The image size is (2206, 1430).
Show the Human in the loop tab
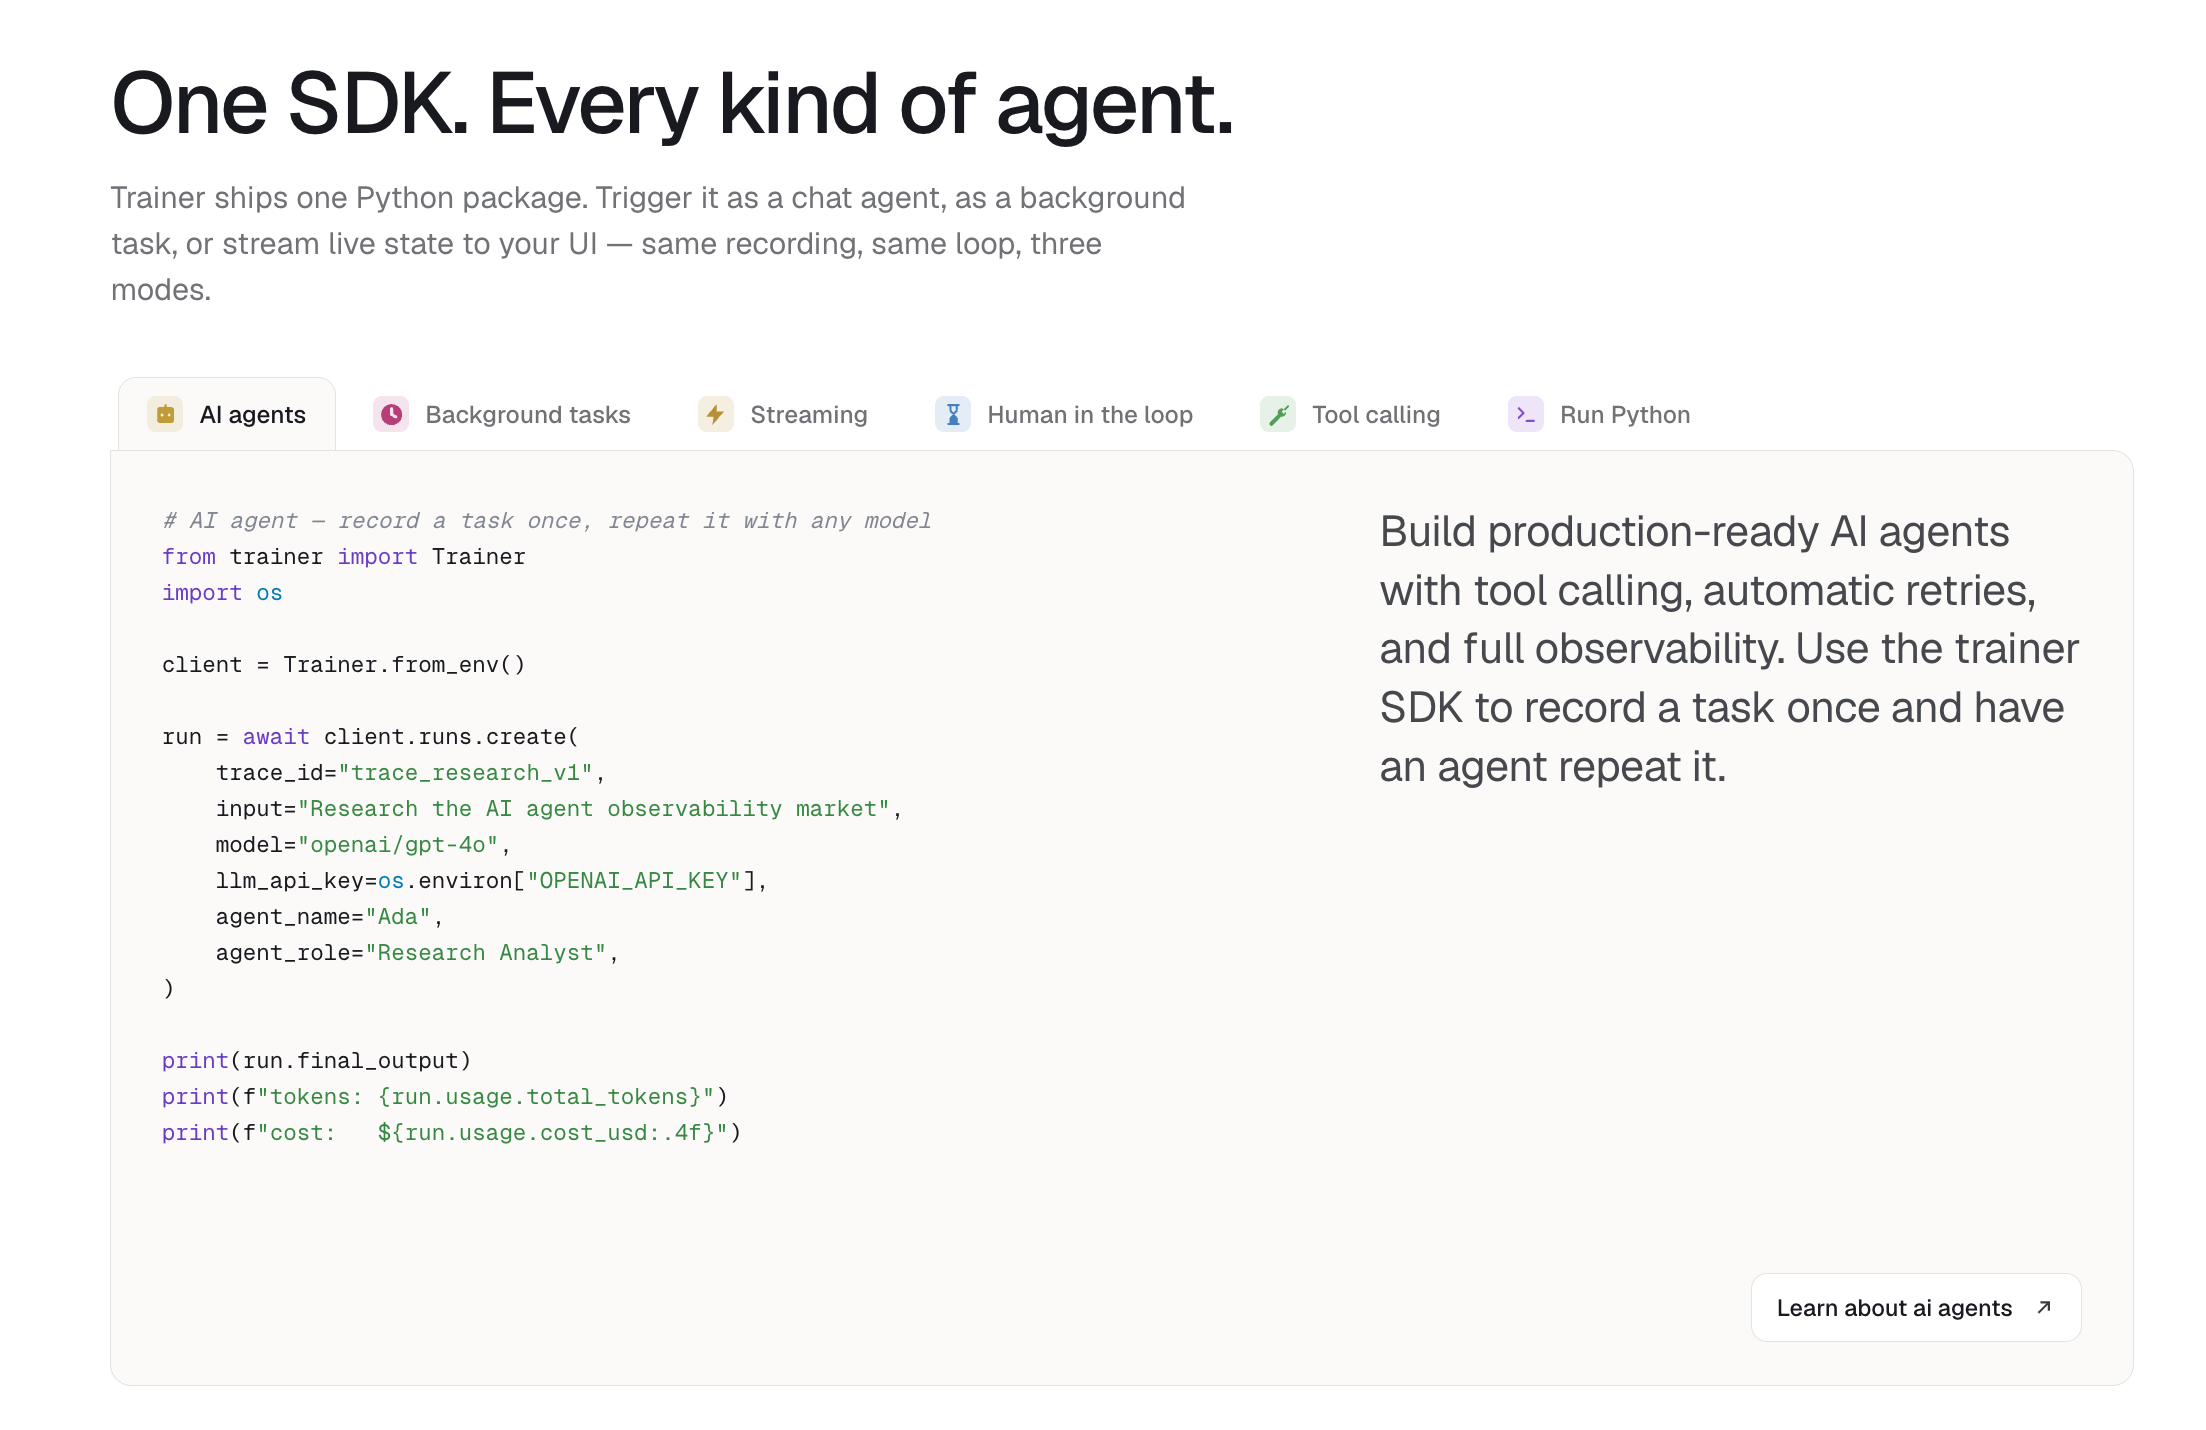[x=1064, y=414]
